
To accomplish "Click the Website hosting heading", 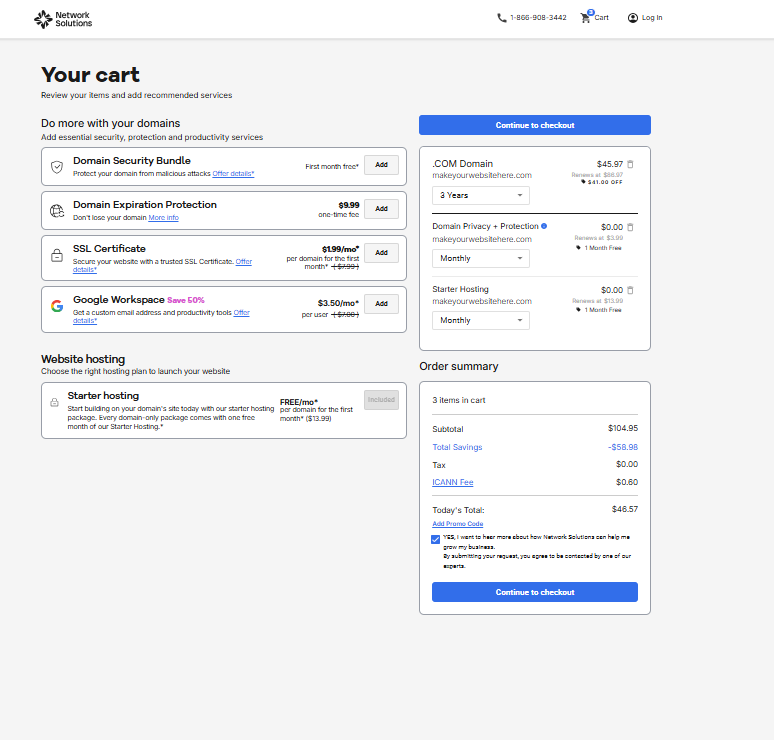I will 83,359.
